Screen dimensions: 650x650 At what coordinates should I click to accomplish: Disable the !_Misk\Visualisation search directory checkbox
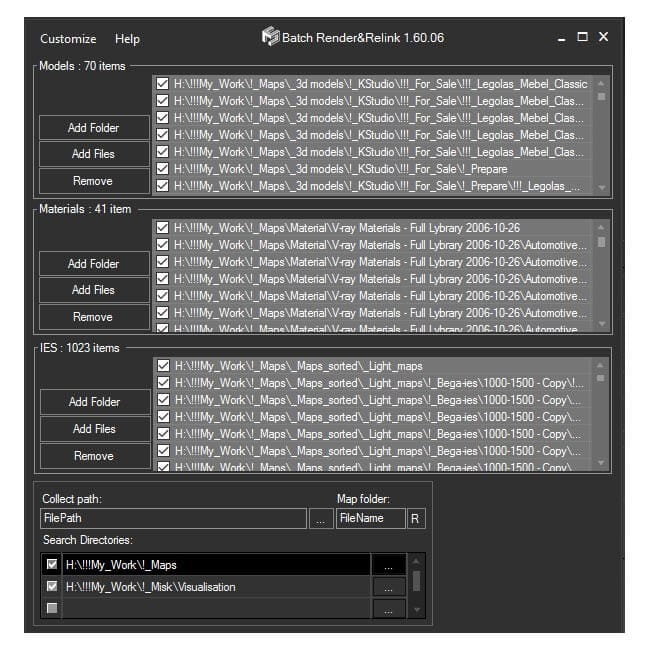click(52, 587)
